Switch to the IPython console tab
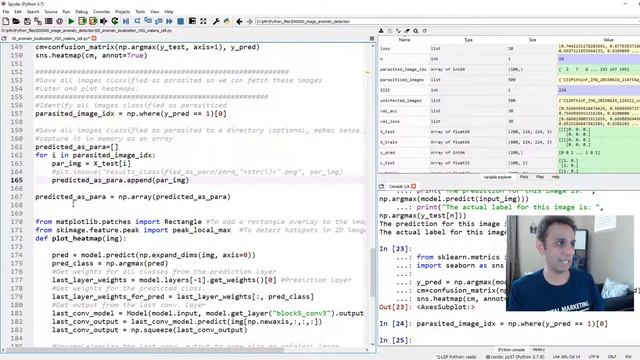The image size is (640, 360). point(511,350)
